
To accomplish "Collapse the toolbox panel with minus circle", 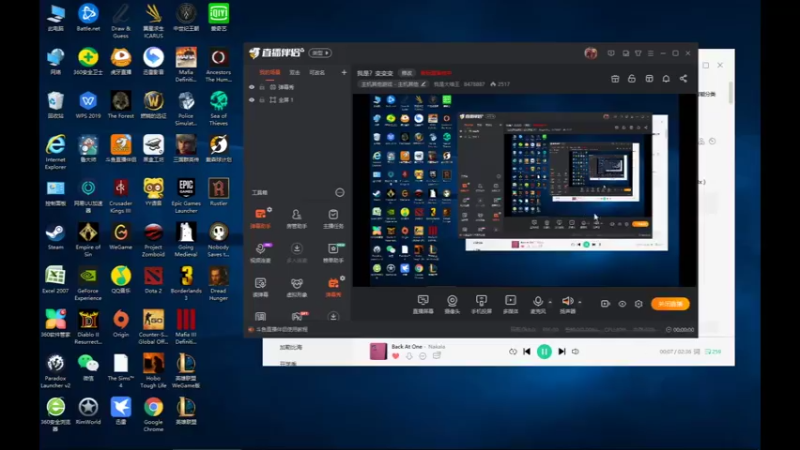I will 339,192.
